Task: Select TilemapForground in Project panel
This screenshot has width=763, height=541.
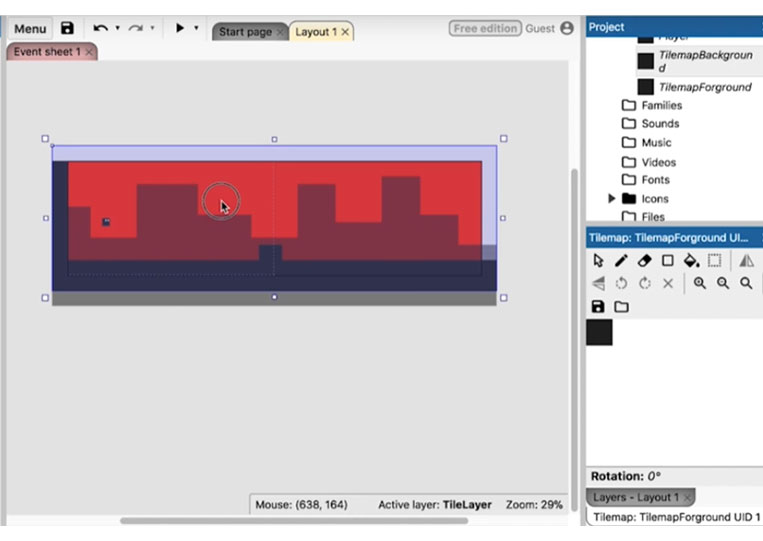Action: [705, 87]
